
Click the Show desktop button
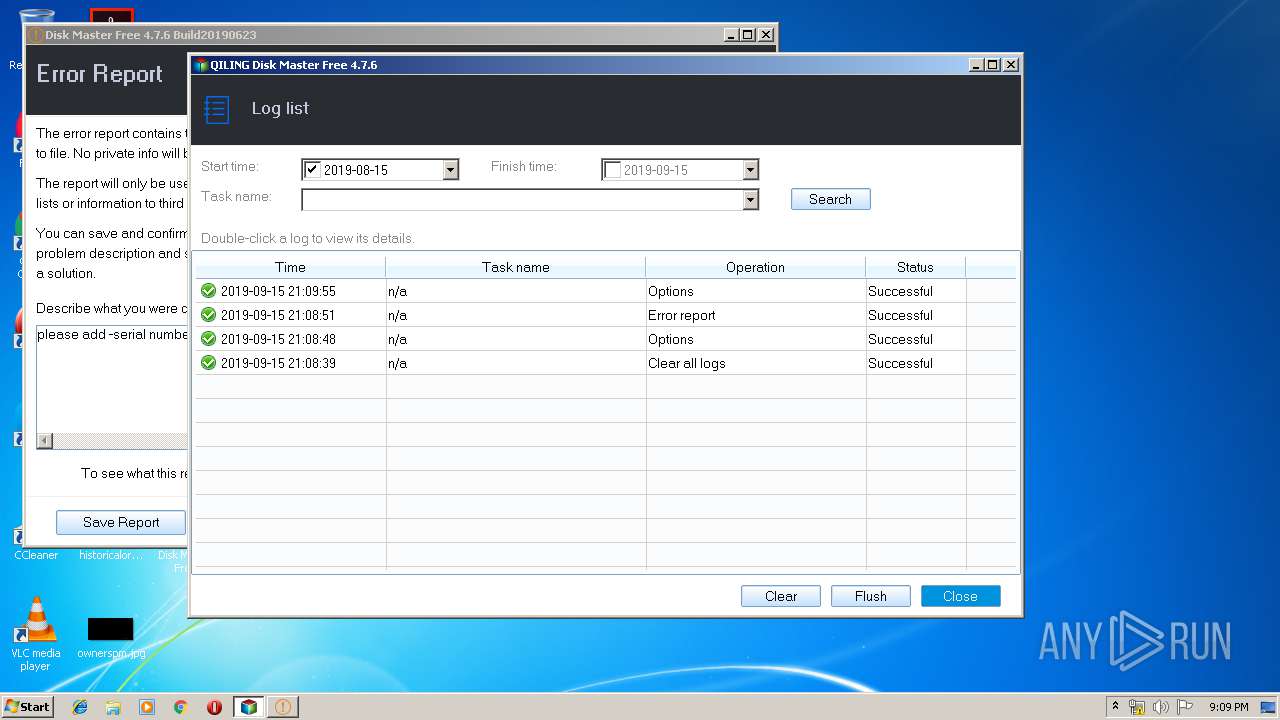tap(1269, 707)
